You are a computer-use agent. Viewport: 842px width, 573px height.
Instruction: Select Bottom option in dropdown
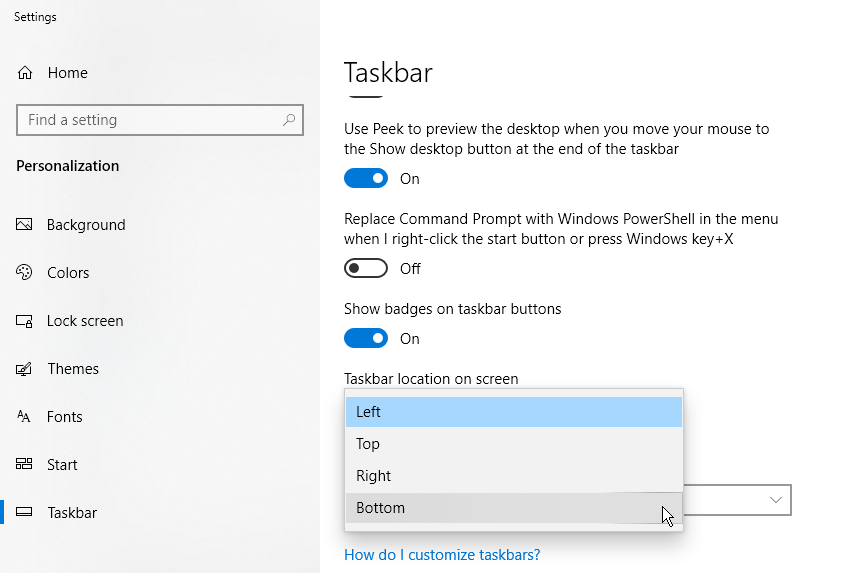point(514,508)
